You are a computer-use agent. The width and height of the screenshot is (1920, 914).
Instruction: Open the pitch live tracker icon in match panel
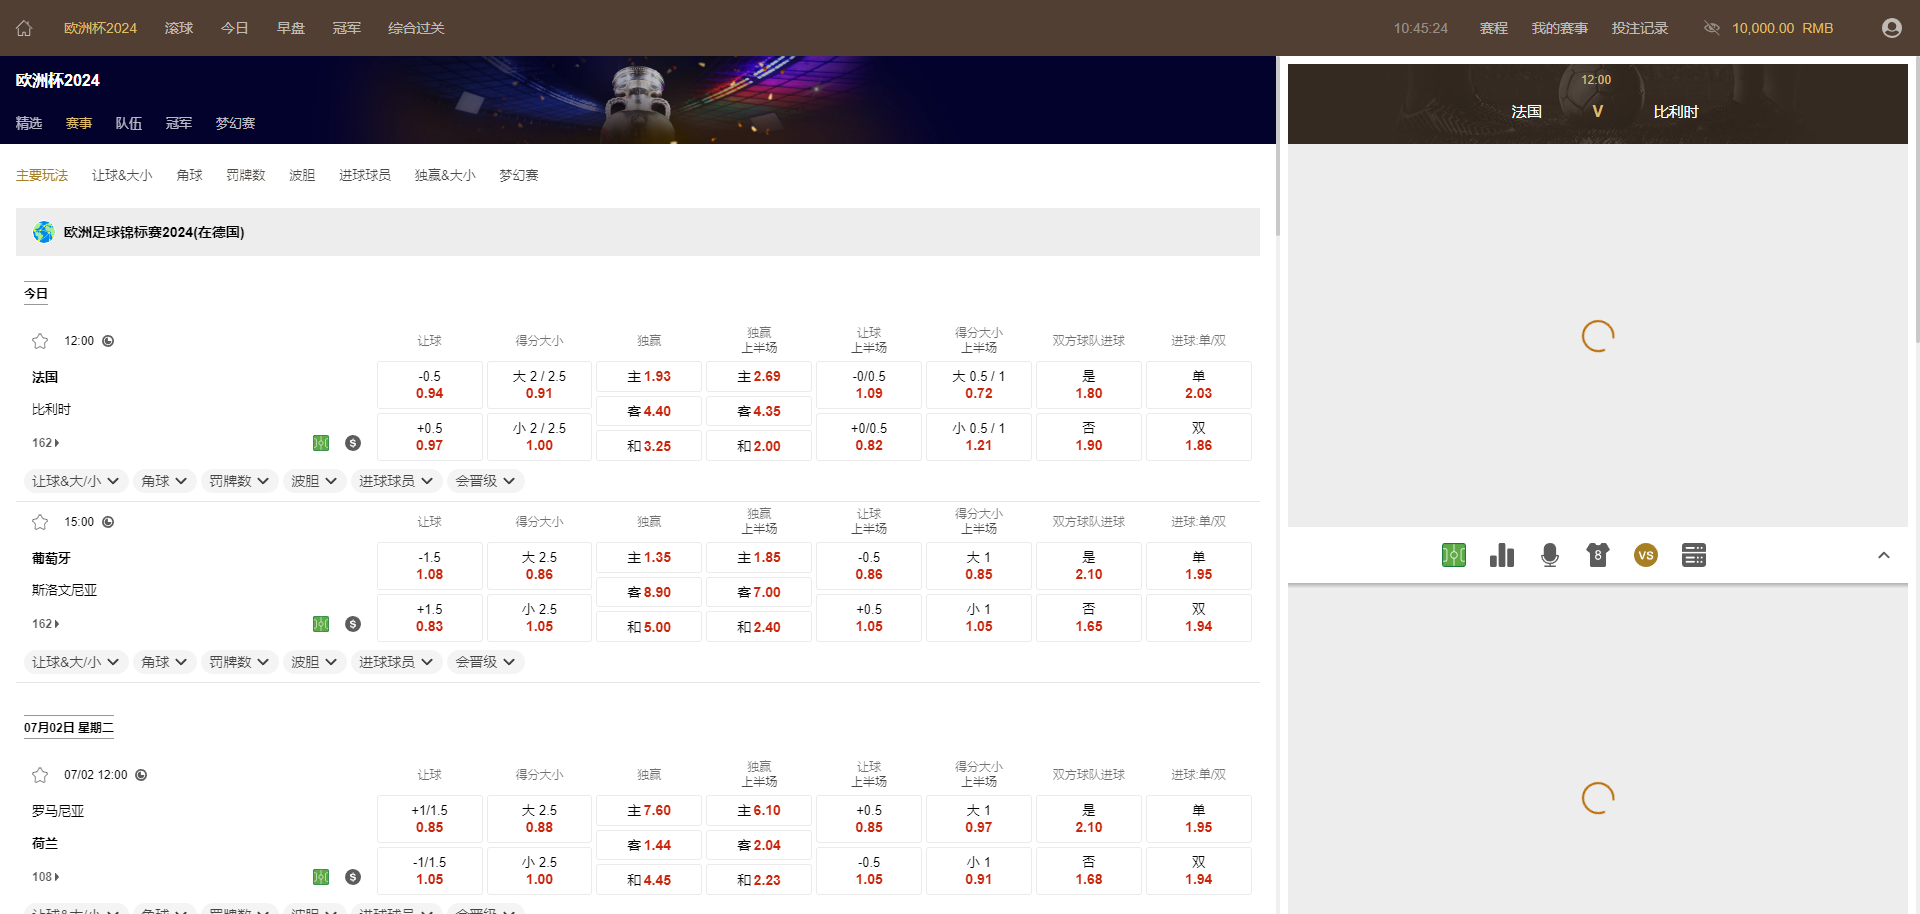[x=1453, y=555]
